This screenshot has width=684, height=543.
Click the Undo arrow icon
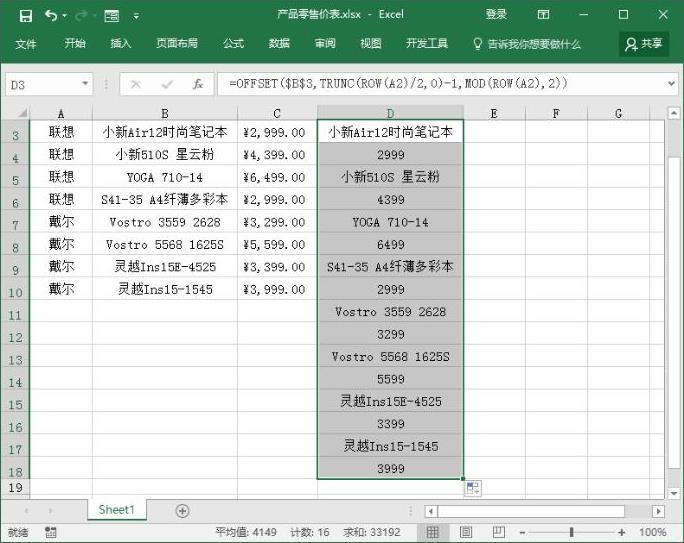pos(51,16)
